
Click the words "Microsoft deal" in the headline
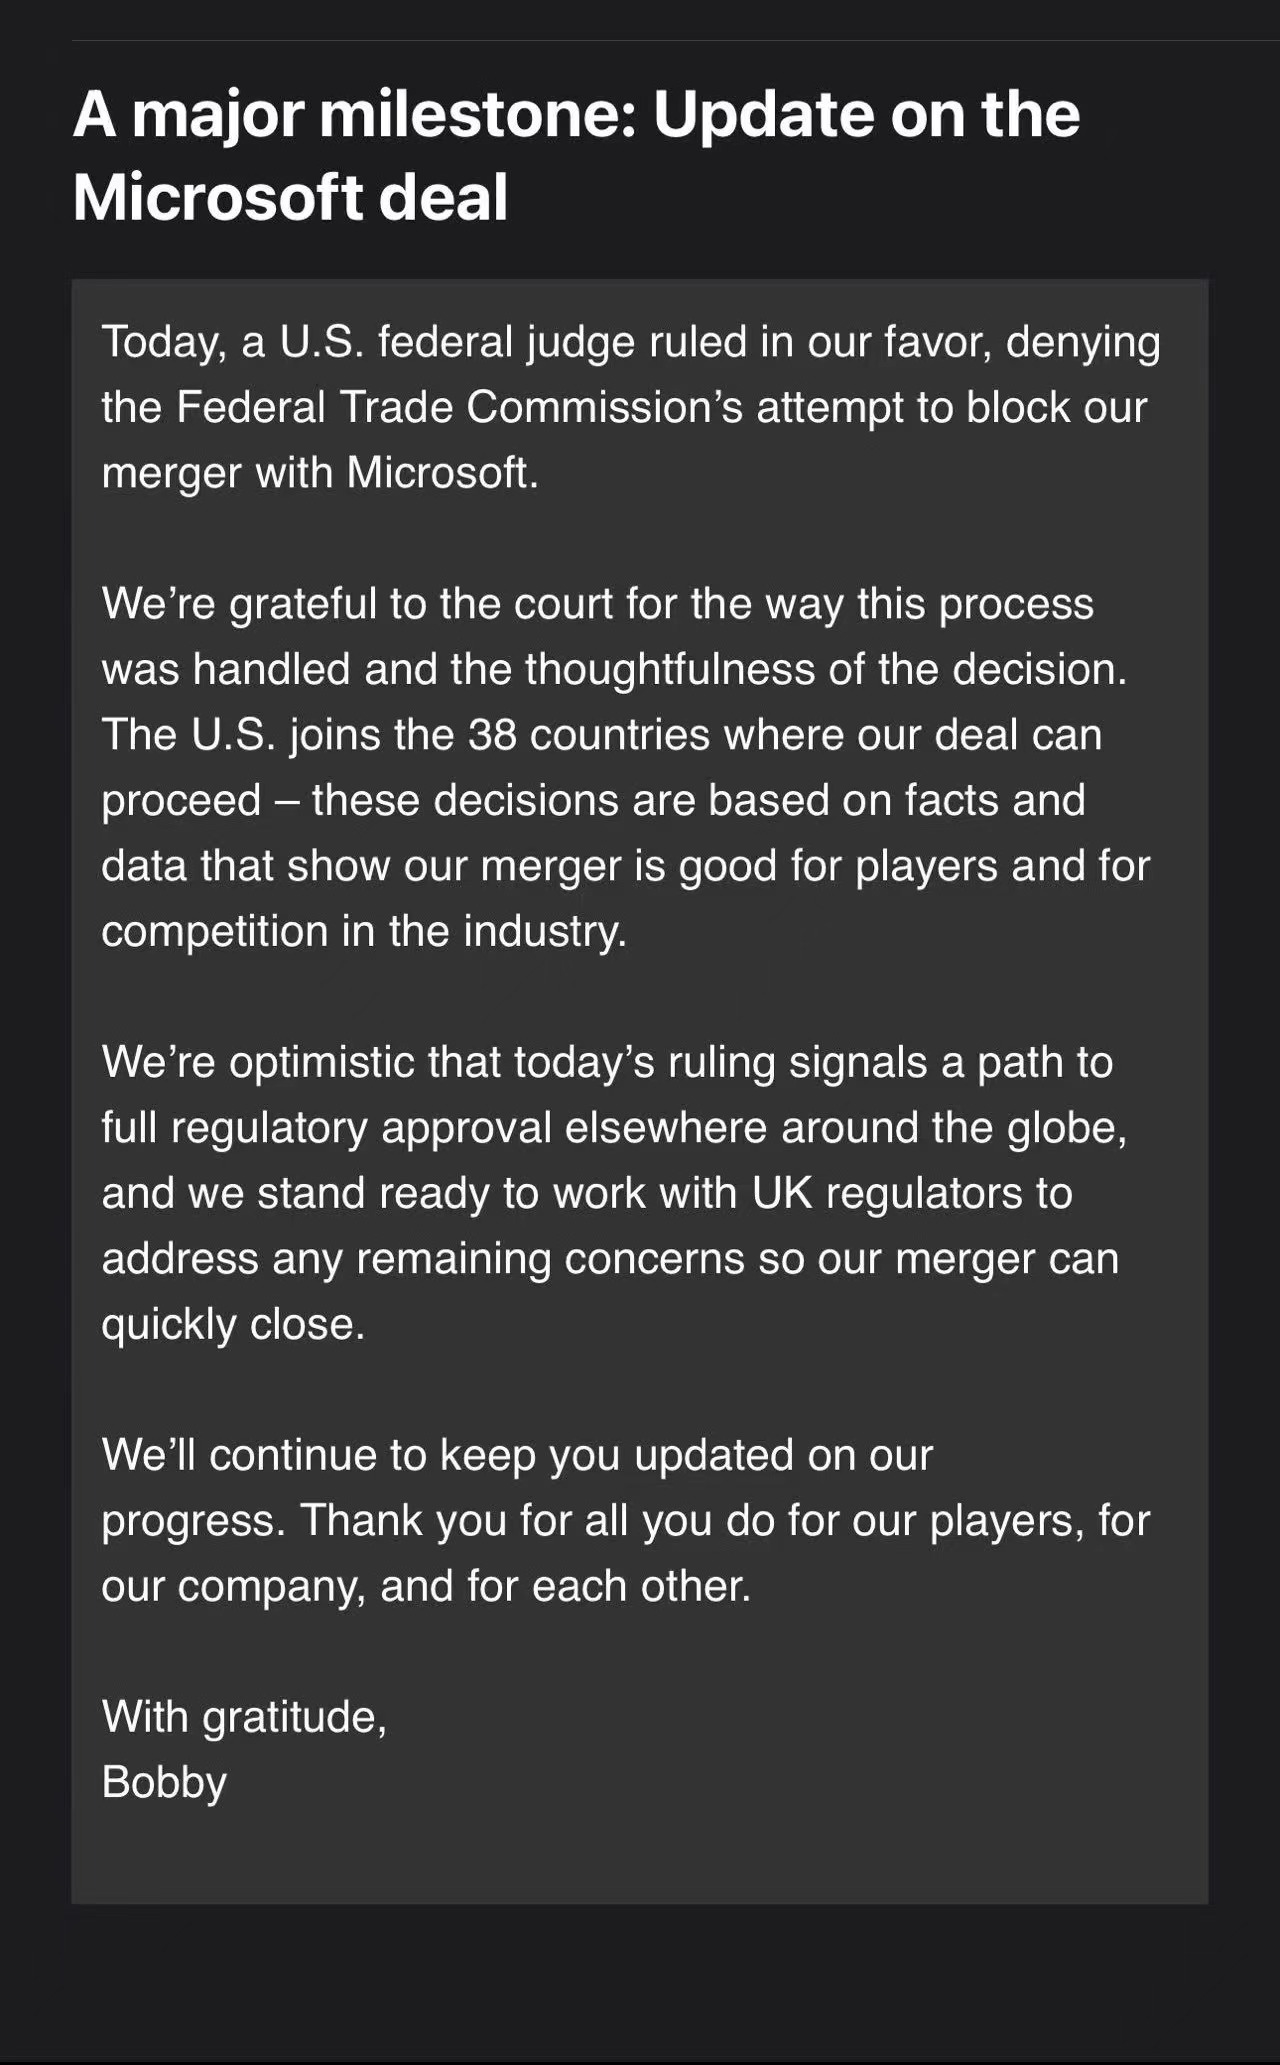coord(290,197)
